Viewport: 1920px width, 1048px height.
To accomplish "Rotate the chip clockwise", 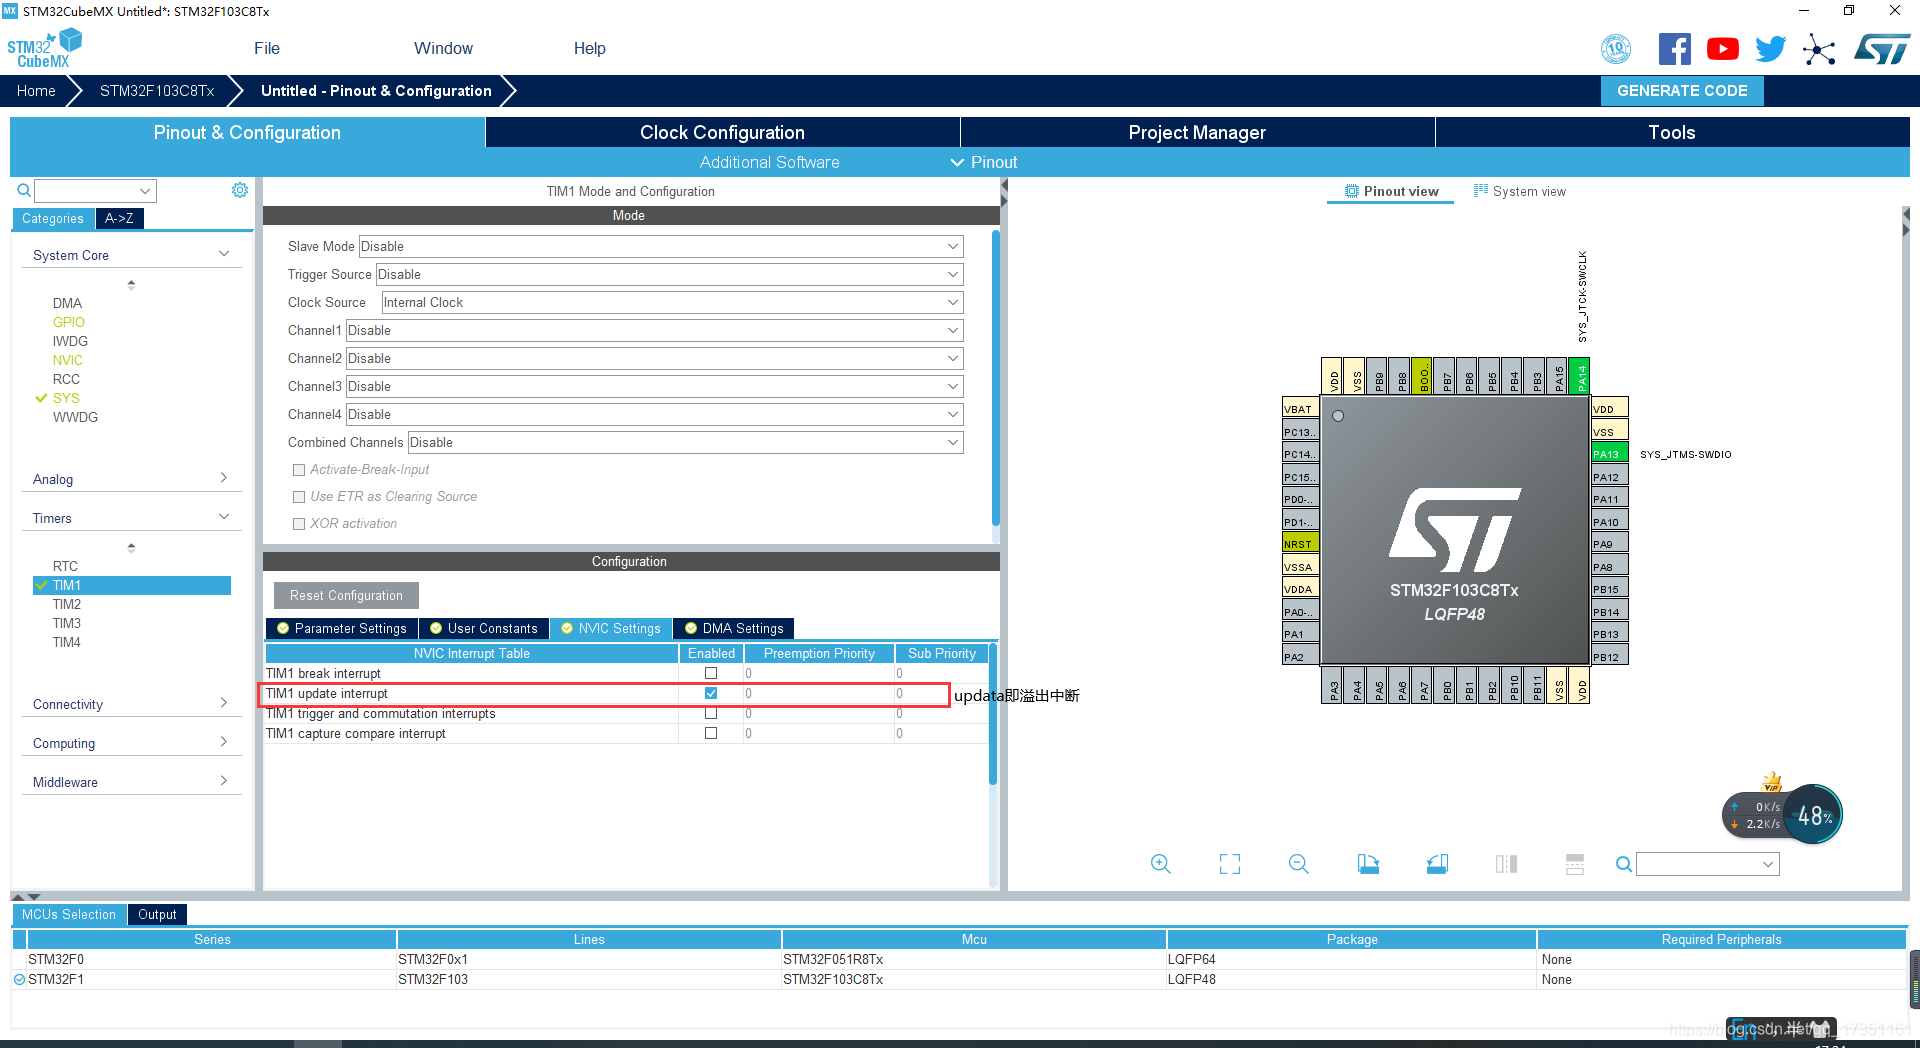I will point(1368,864).
